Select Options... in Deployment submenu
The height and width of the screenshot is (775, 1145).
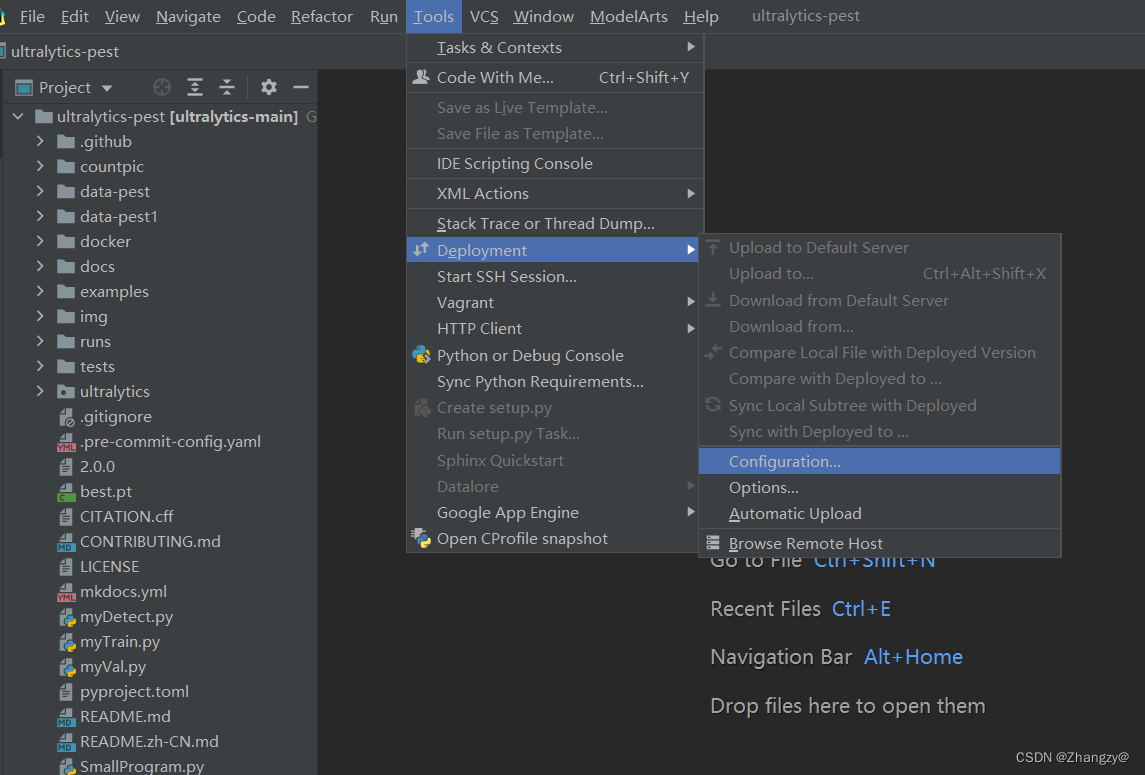point(879,487)
